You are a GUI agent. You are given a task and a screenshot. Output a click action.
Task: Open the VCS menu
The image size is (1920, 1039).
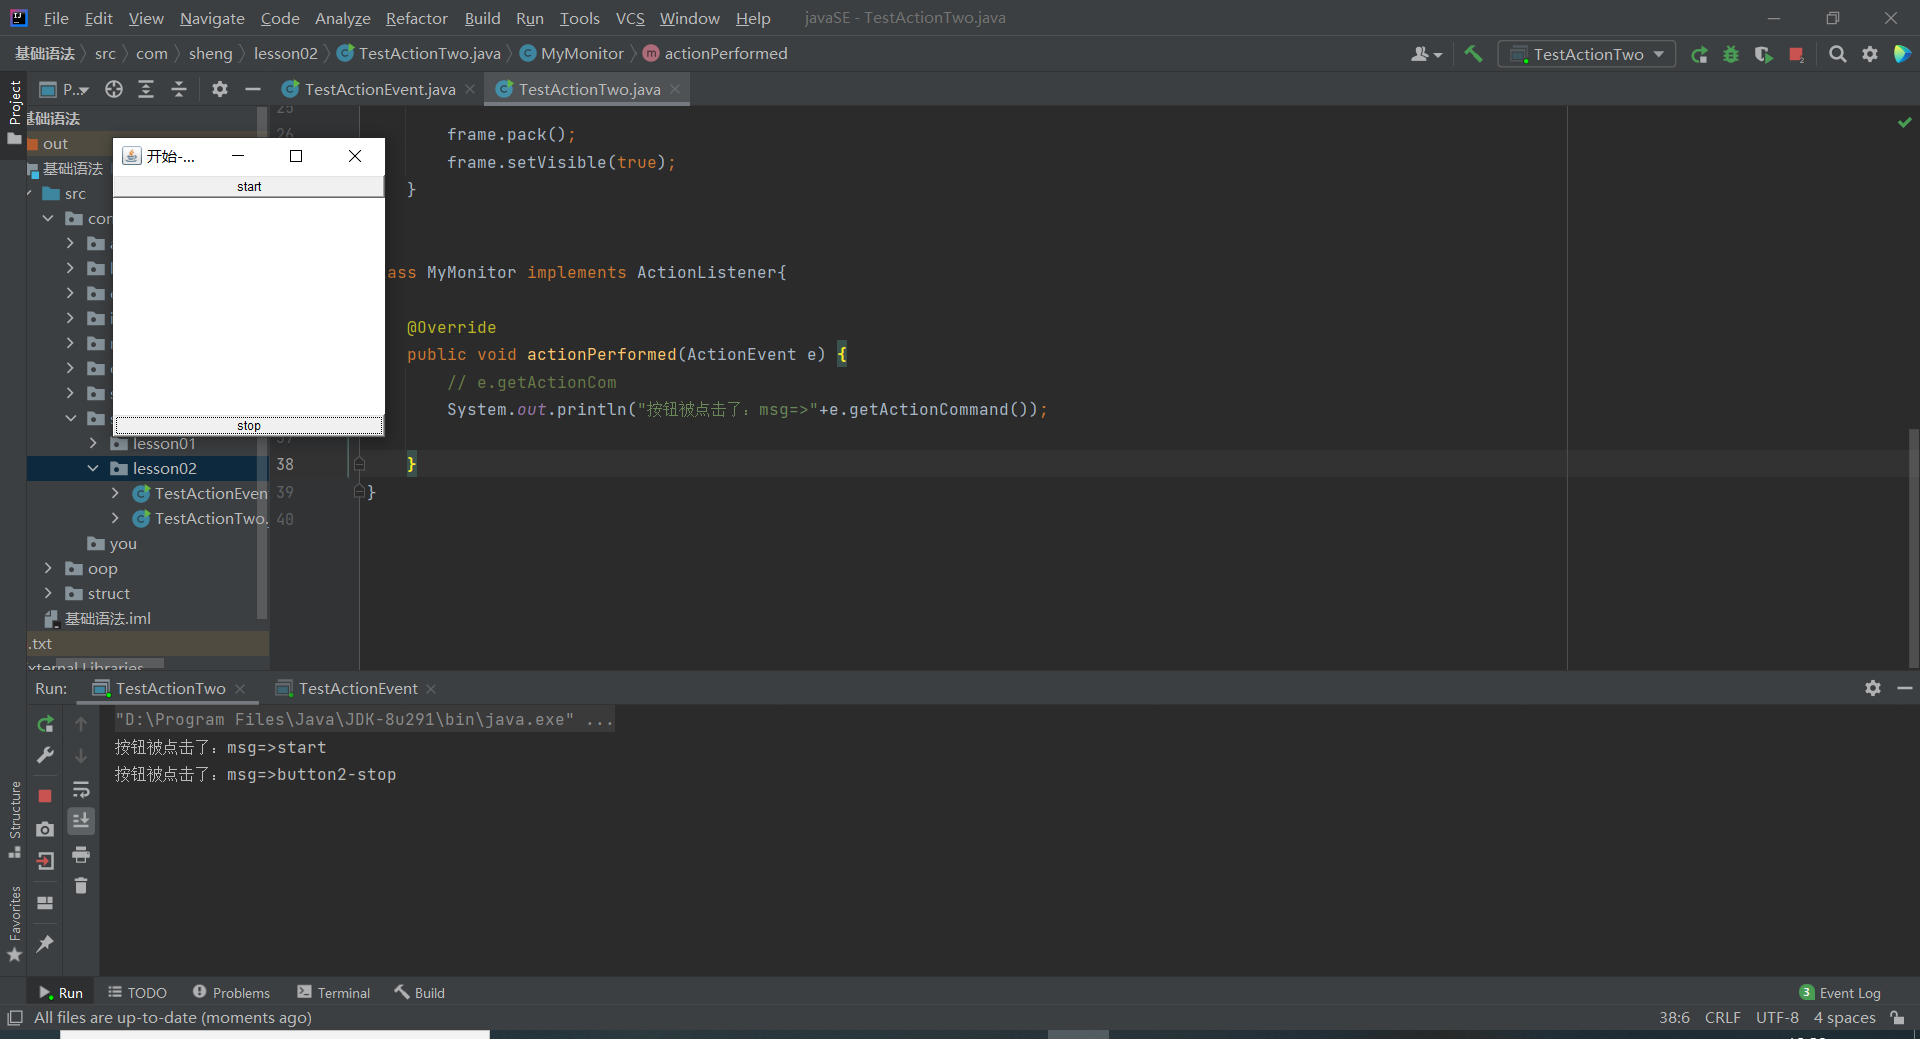pyautogui.click(x=630, y=18)
